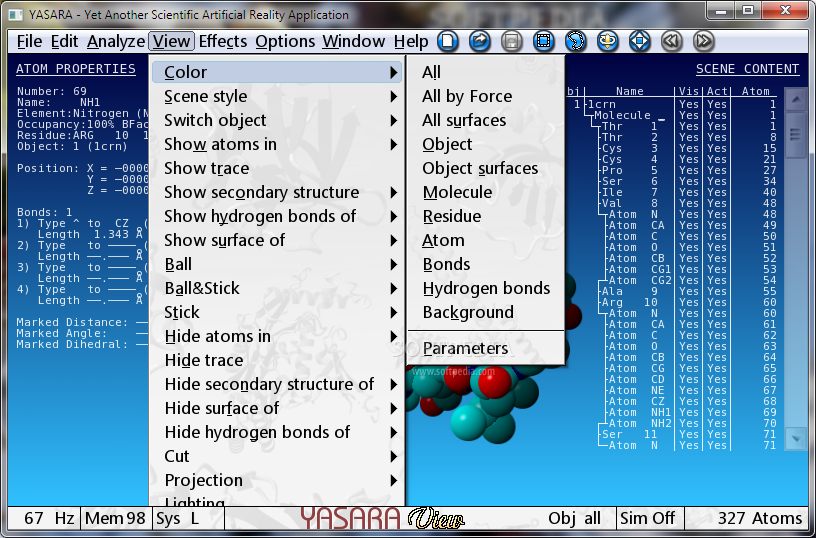Open the Analyze menu
Screen dimensions: 816x538
click(x=116, y=41)
